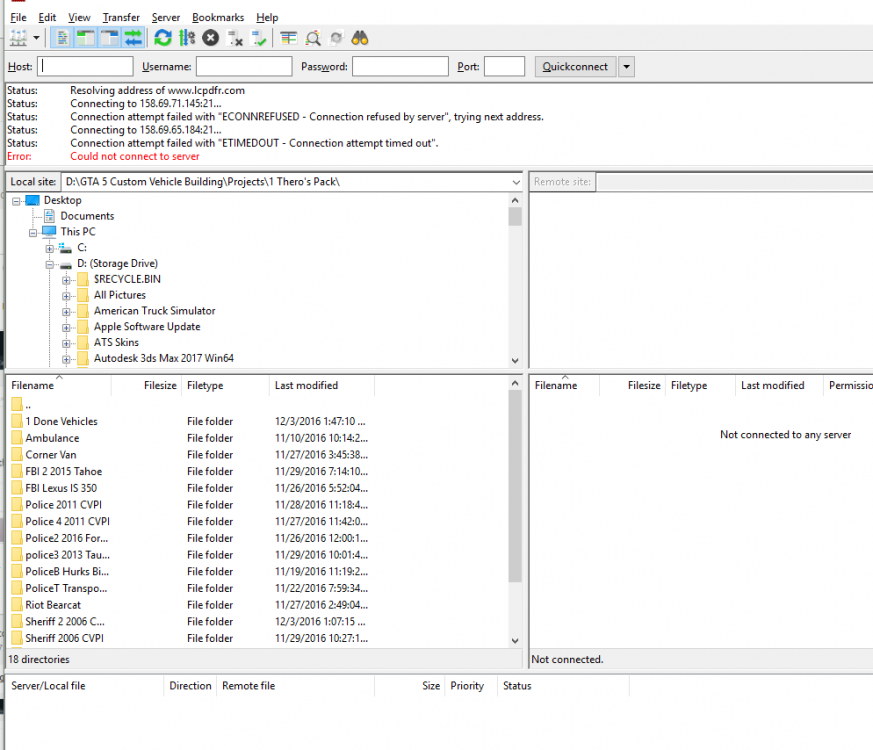Toggle transfer queue display icon
This screenshot has height=750, width=873.
click(x=133, y=38)
